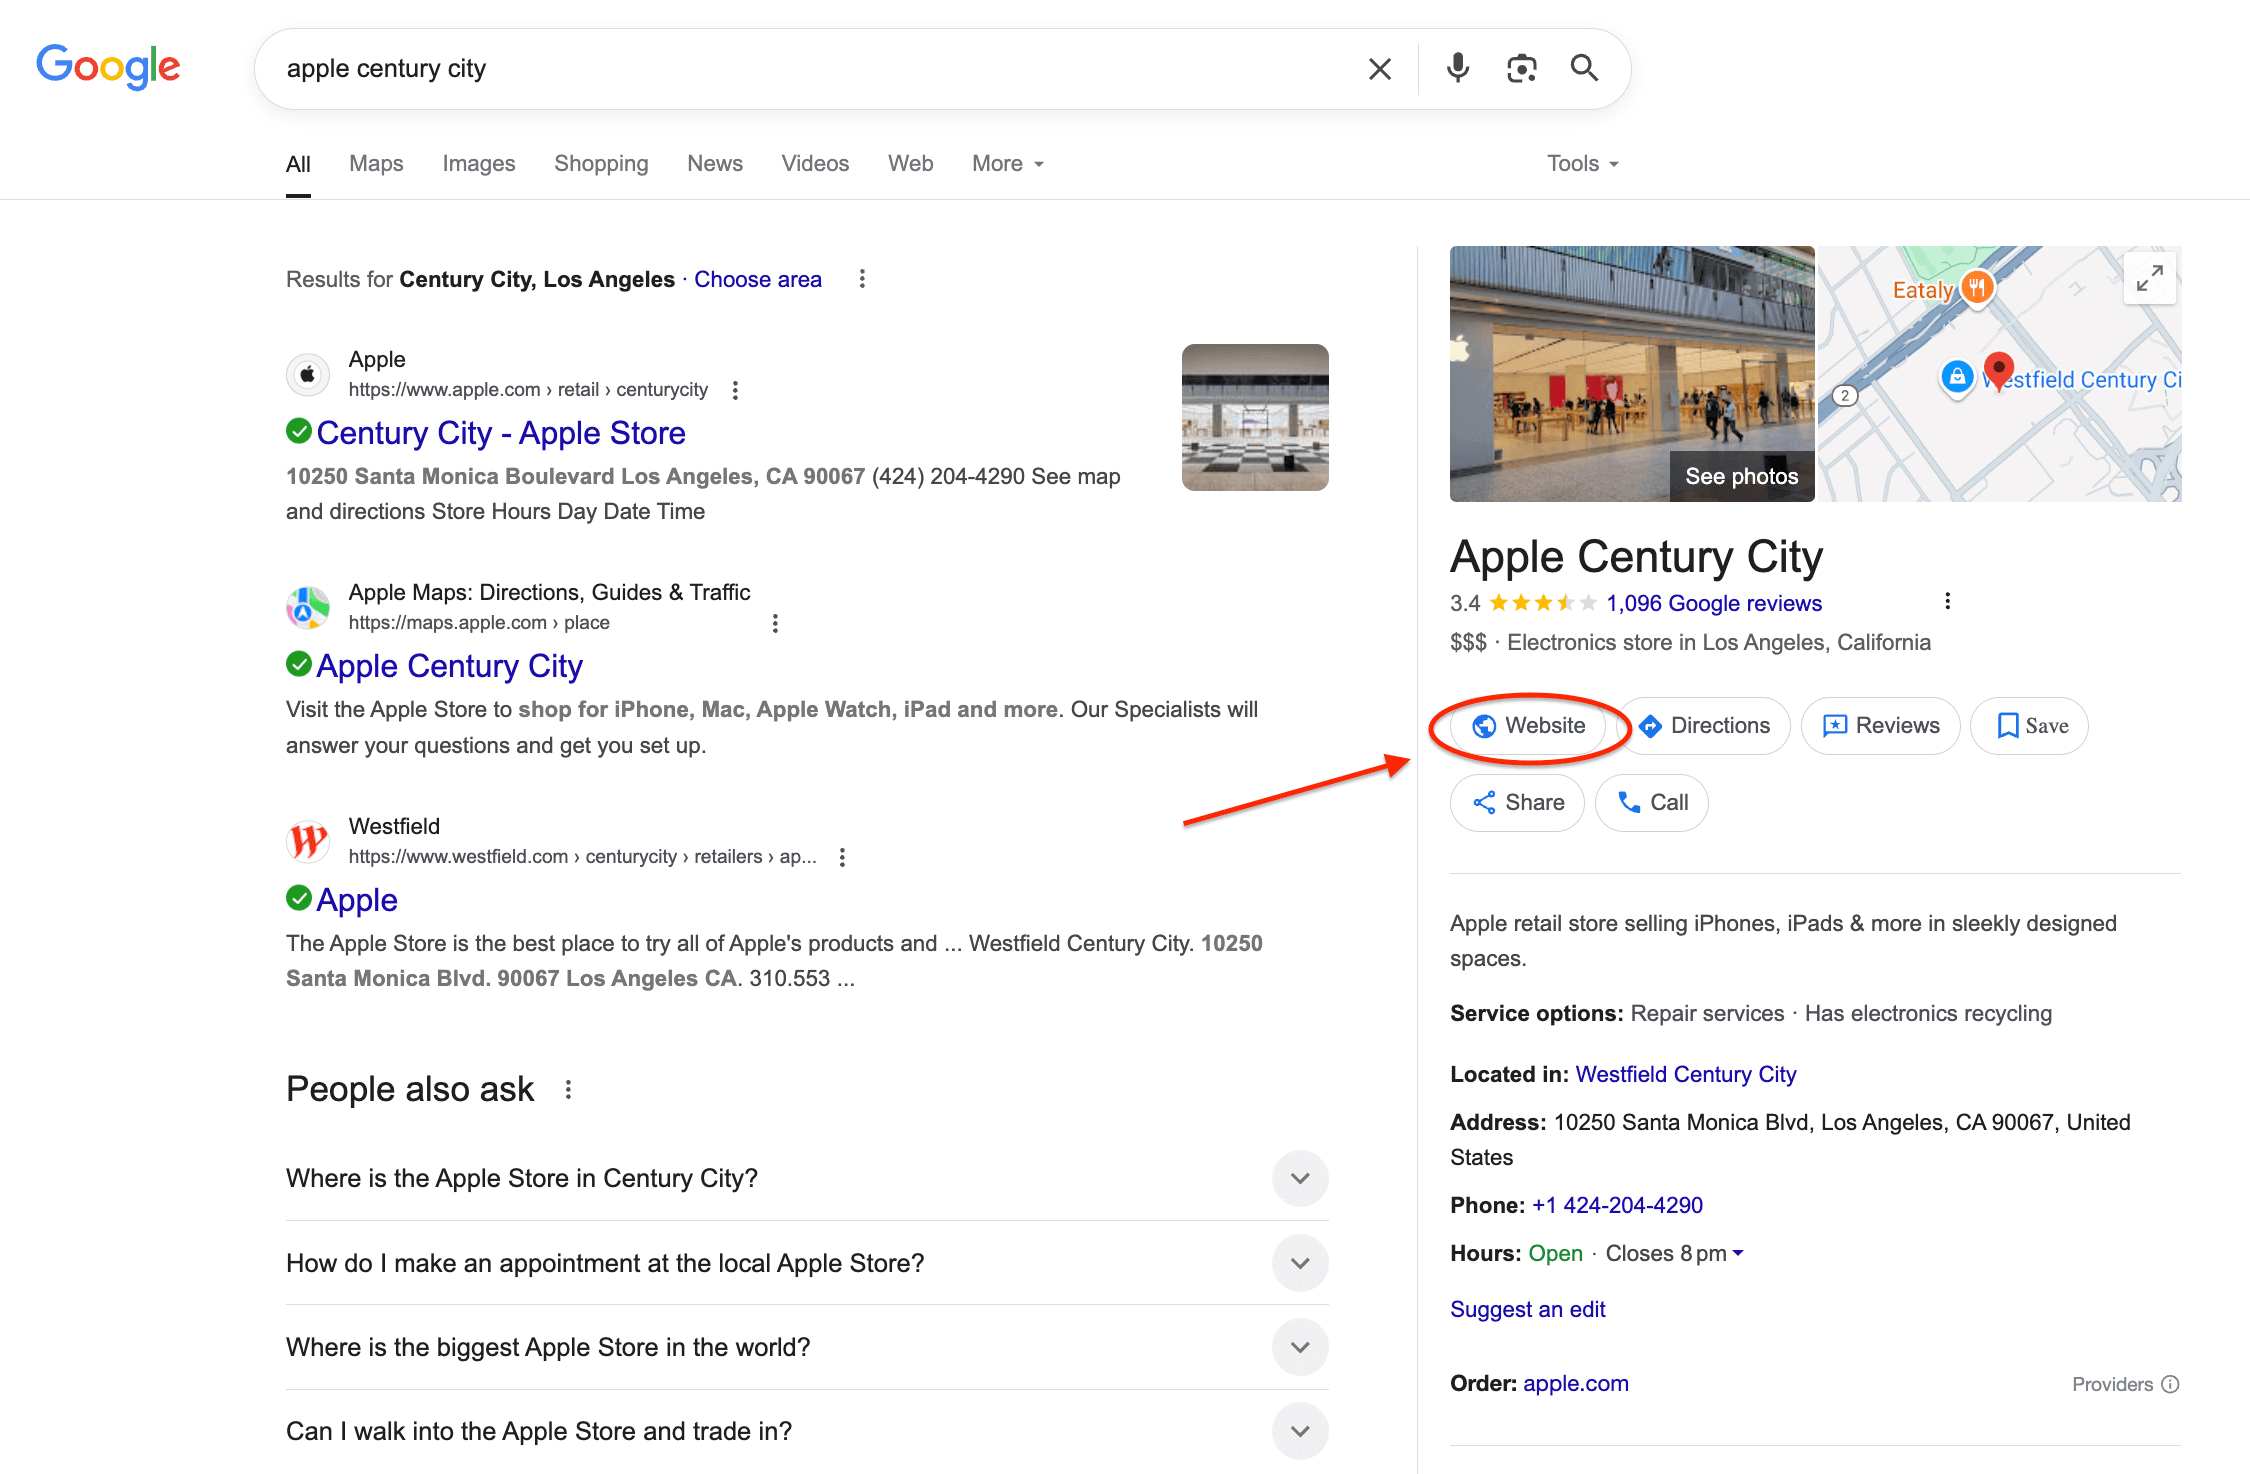Open the Apple Century City panel's three-dot menu
Viewport: 2250px width, 1474px height.
[1946, 601]
